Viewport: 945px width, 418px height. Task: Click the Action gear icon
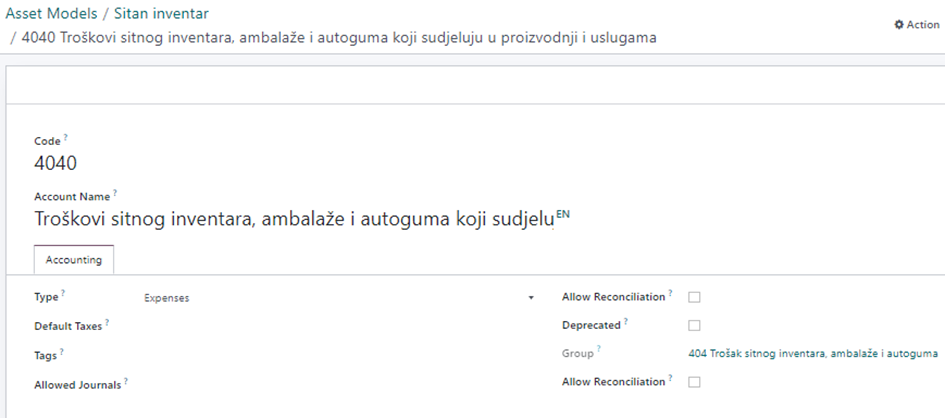coord(898,25)
